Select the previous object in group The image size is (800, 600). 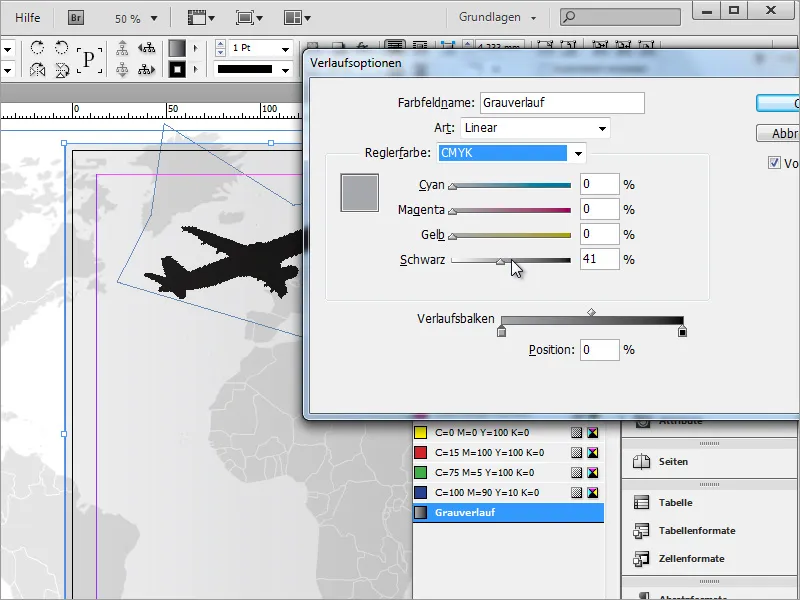point(147,48)
